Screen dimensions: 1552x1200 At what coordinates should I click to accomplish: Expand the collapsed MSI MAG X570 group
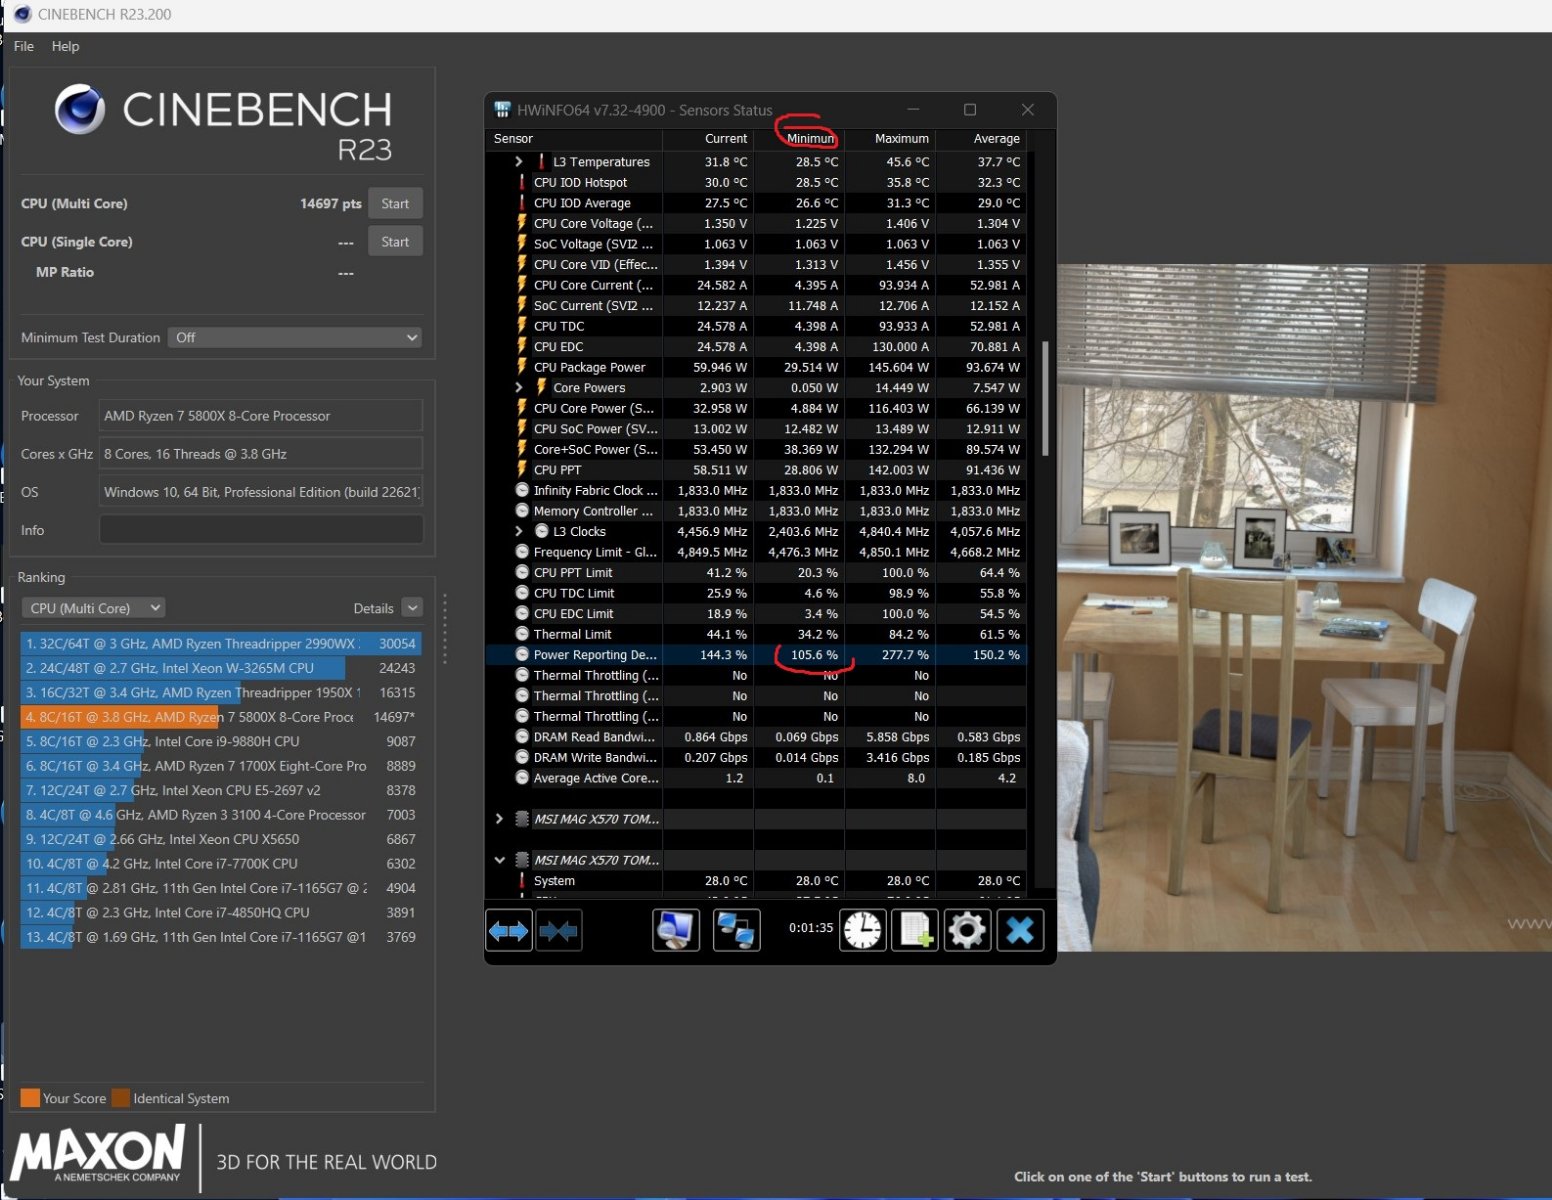[499, 819]
